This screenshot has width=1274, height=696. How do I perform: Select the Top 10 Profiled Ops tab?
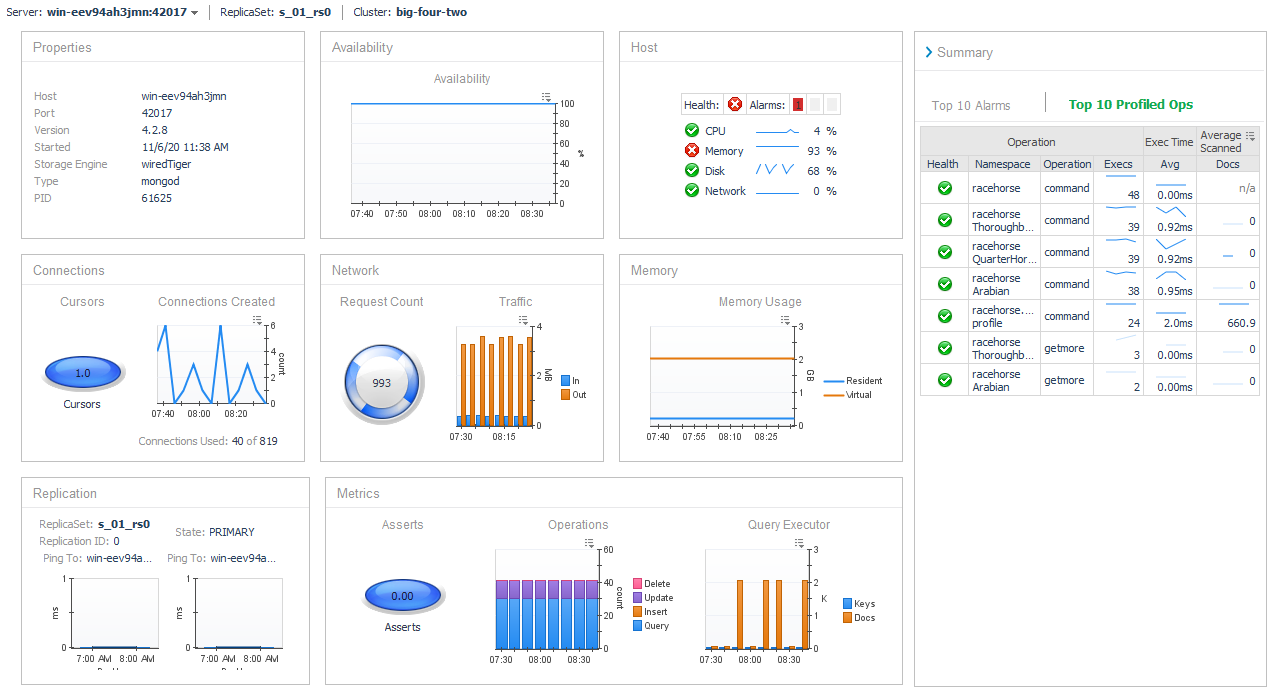pos(1130,105)
